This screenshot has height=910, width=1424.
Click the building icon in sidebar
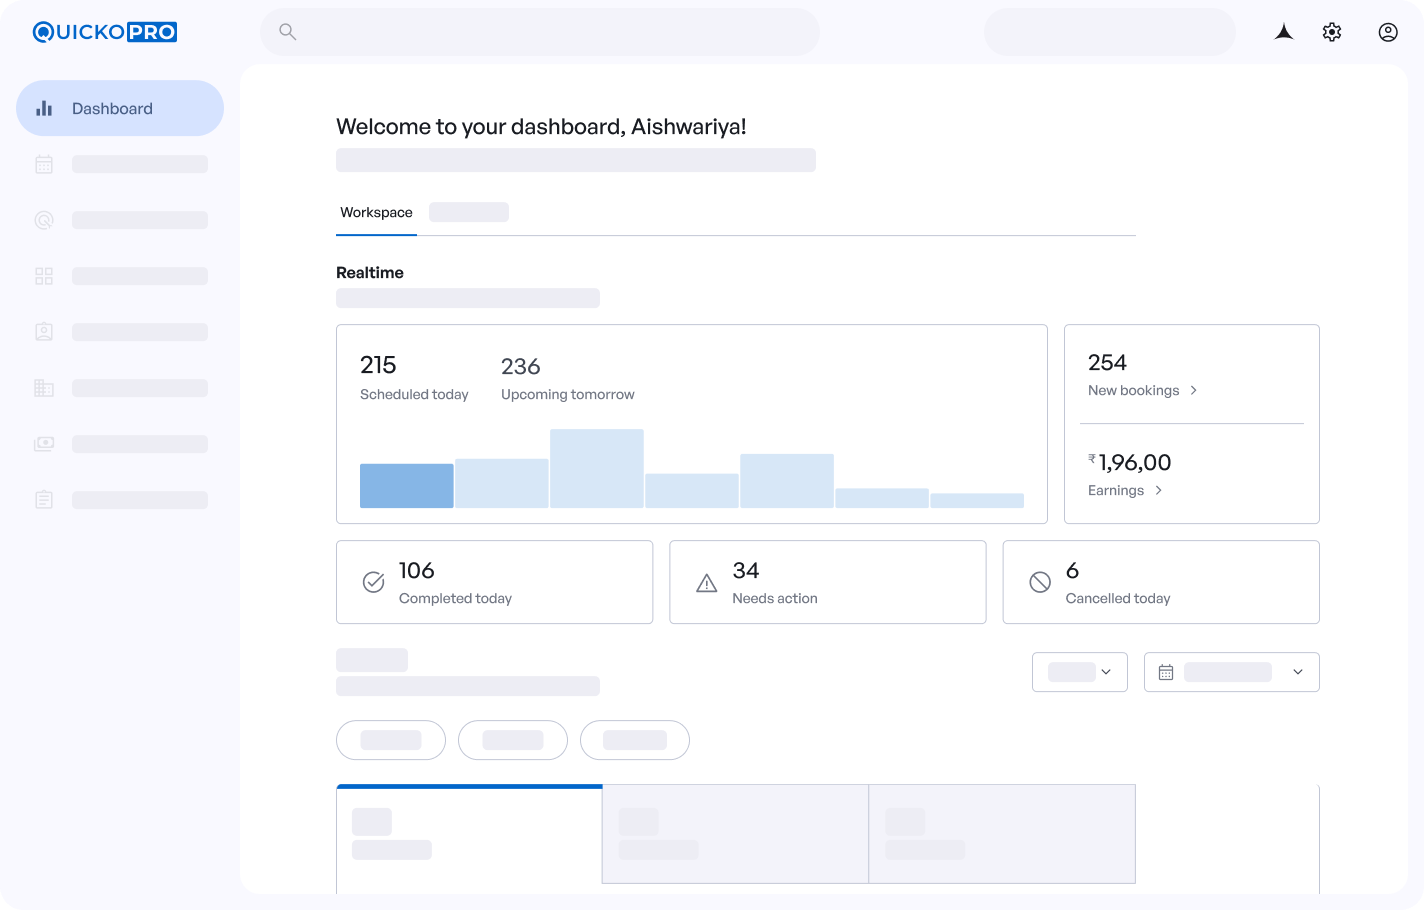point(44,388)
